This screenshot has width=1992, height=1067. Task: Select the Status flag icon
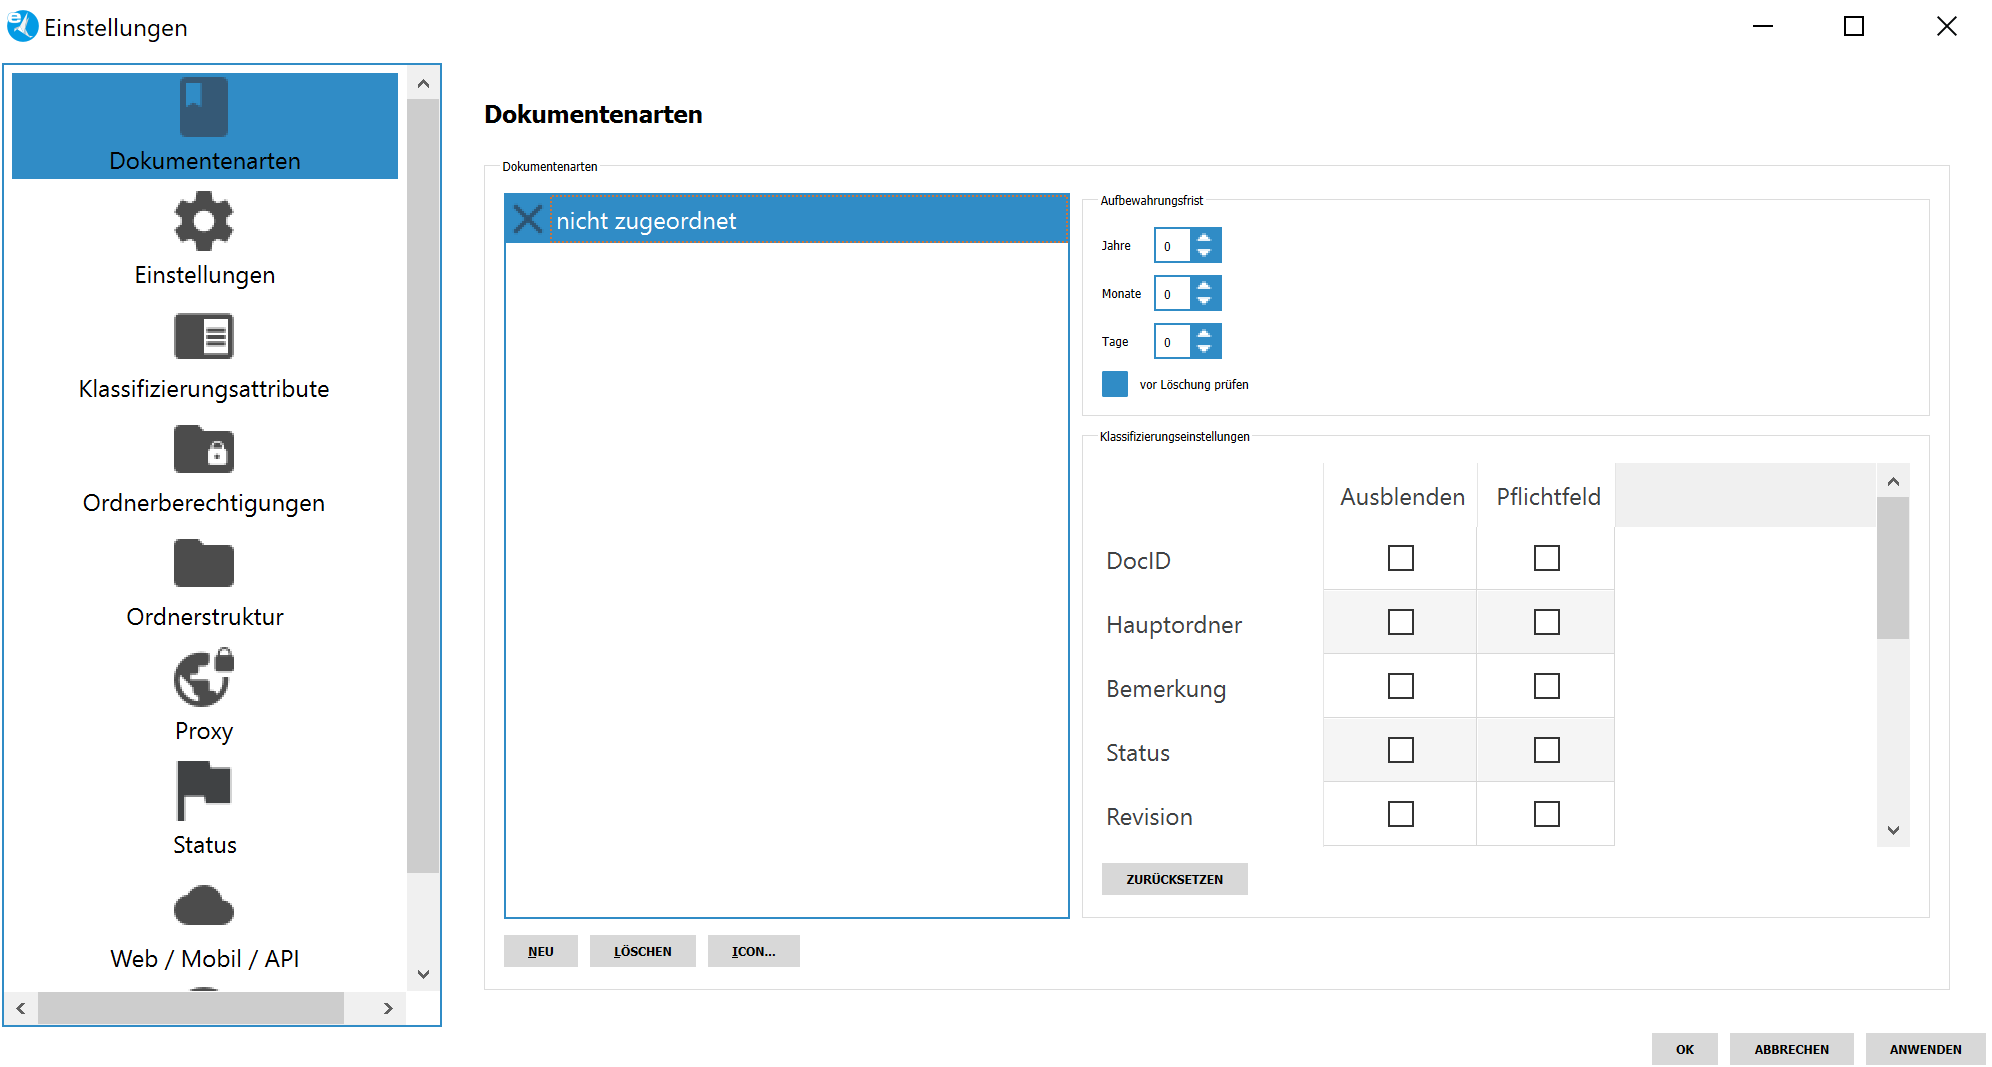click(203, 790)
